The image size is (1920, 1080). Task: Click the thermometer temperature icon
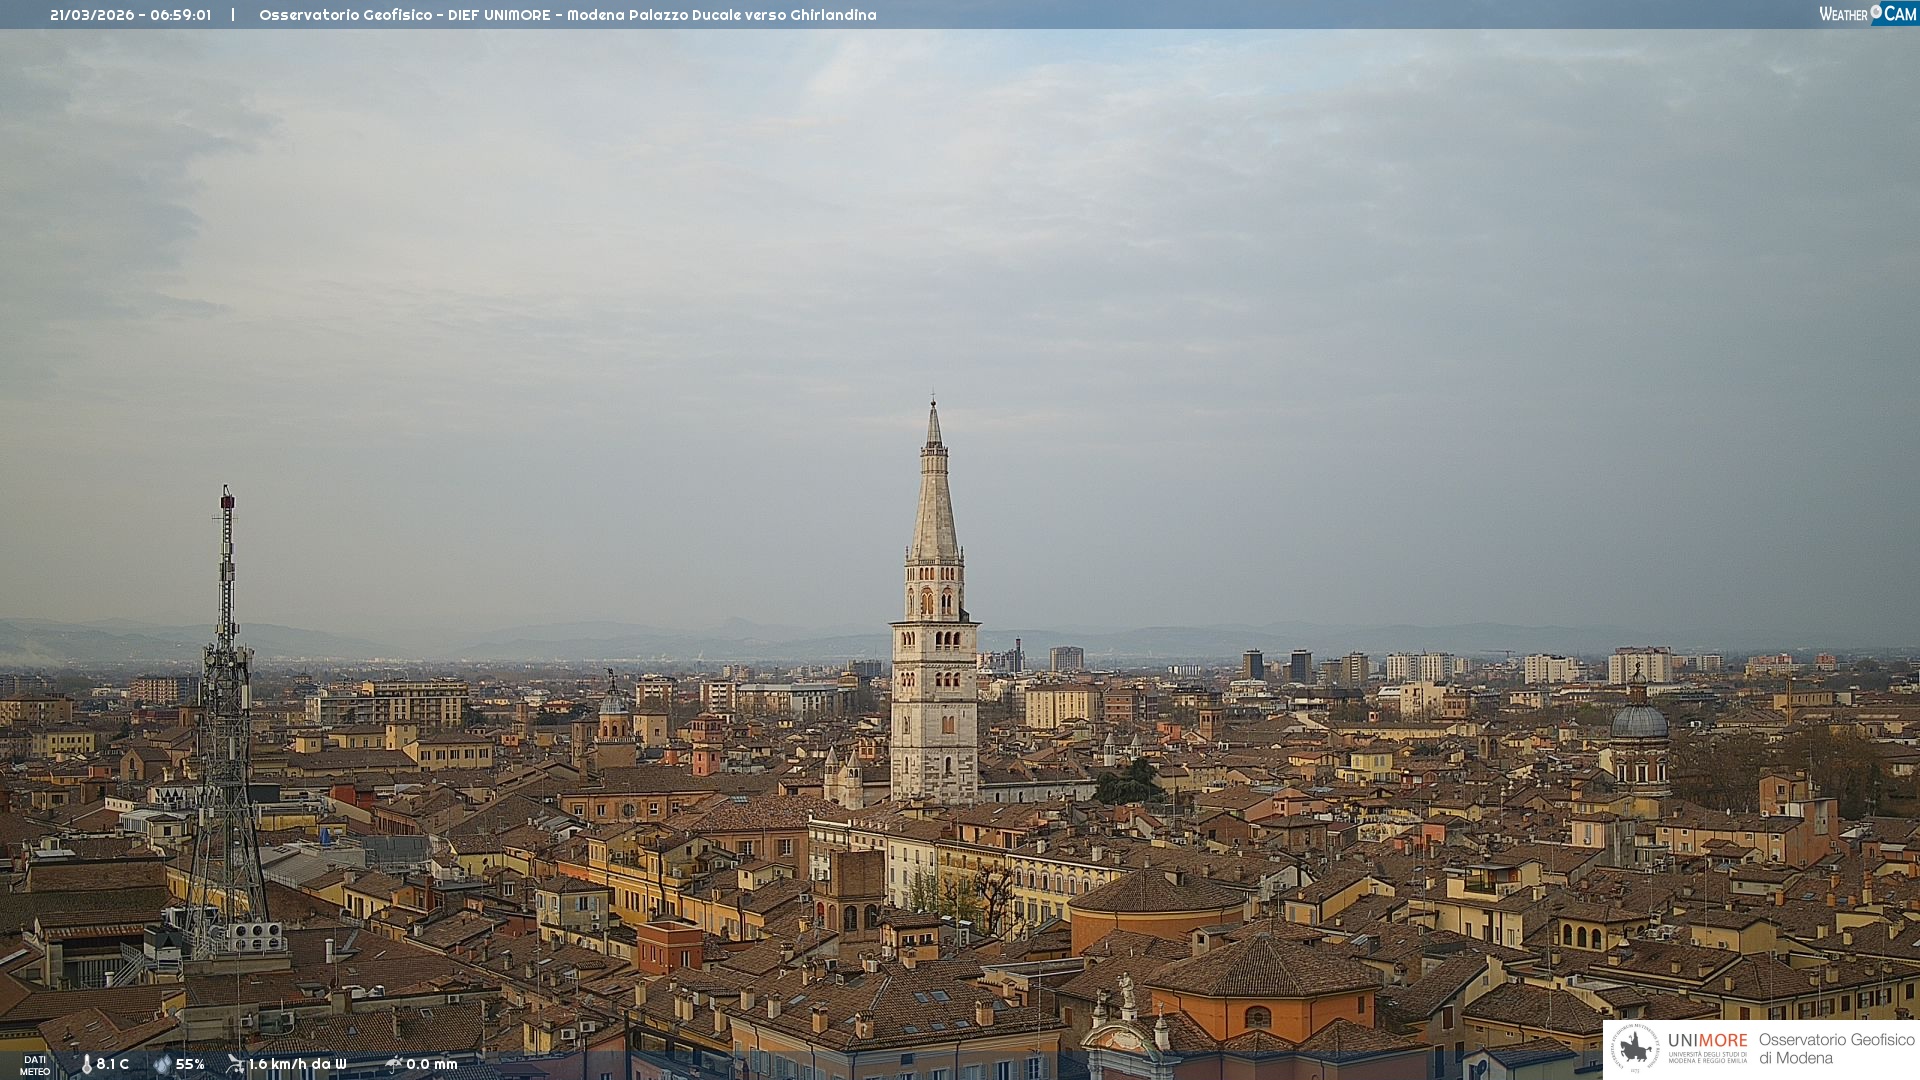pos(86,1064)
